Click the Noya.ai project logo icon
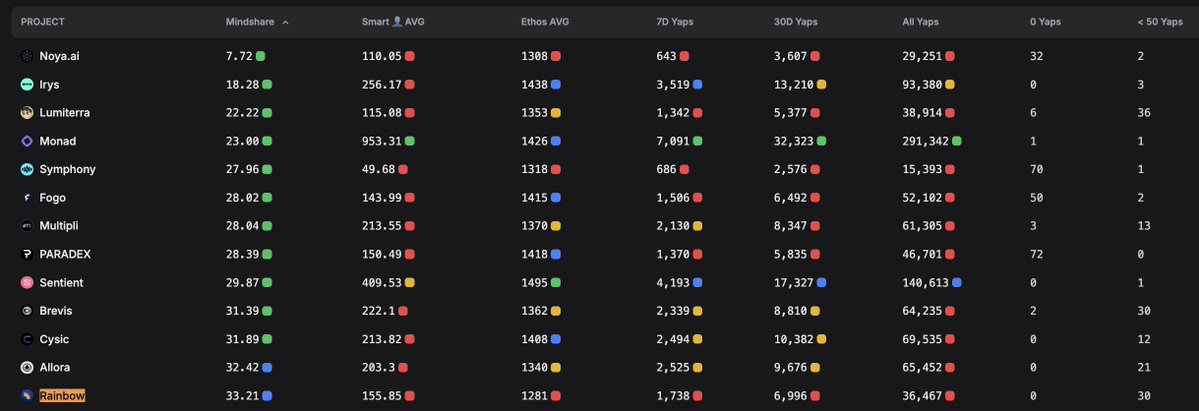This screenshot has height=411, width=1199. [x=27, y=56]
